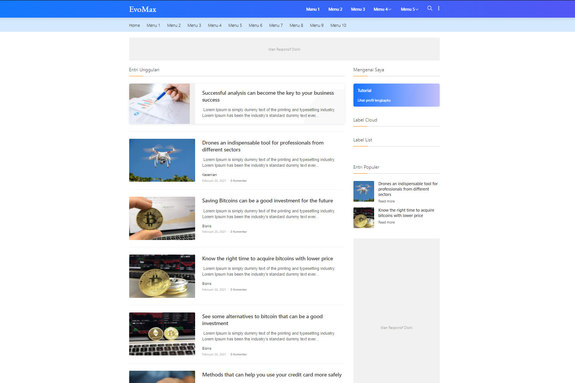Click the 'Label Cloud' widget heading
The height and width of the screenshot is (383, 575).
click(x=365, y=120)
